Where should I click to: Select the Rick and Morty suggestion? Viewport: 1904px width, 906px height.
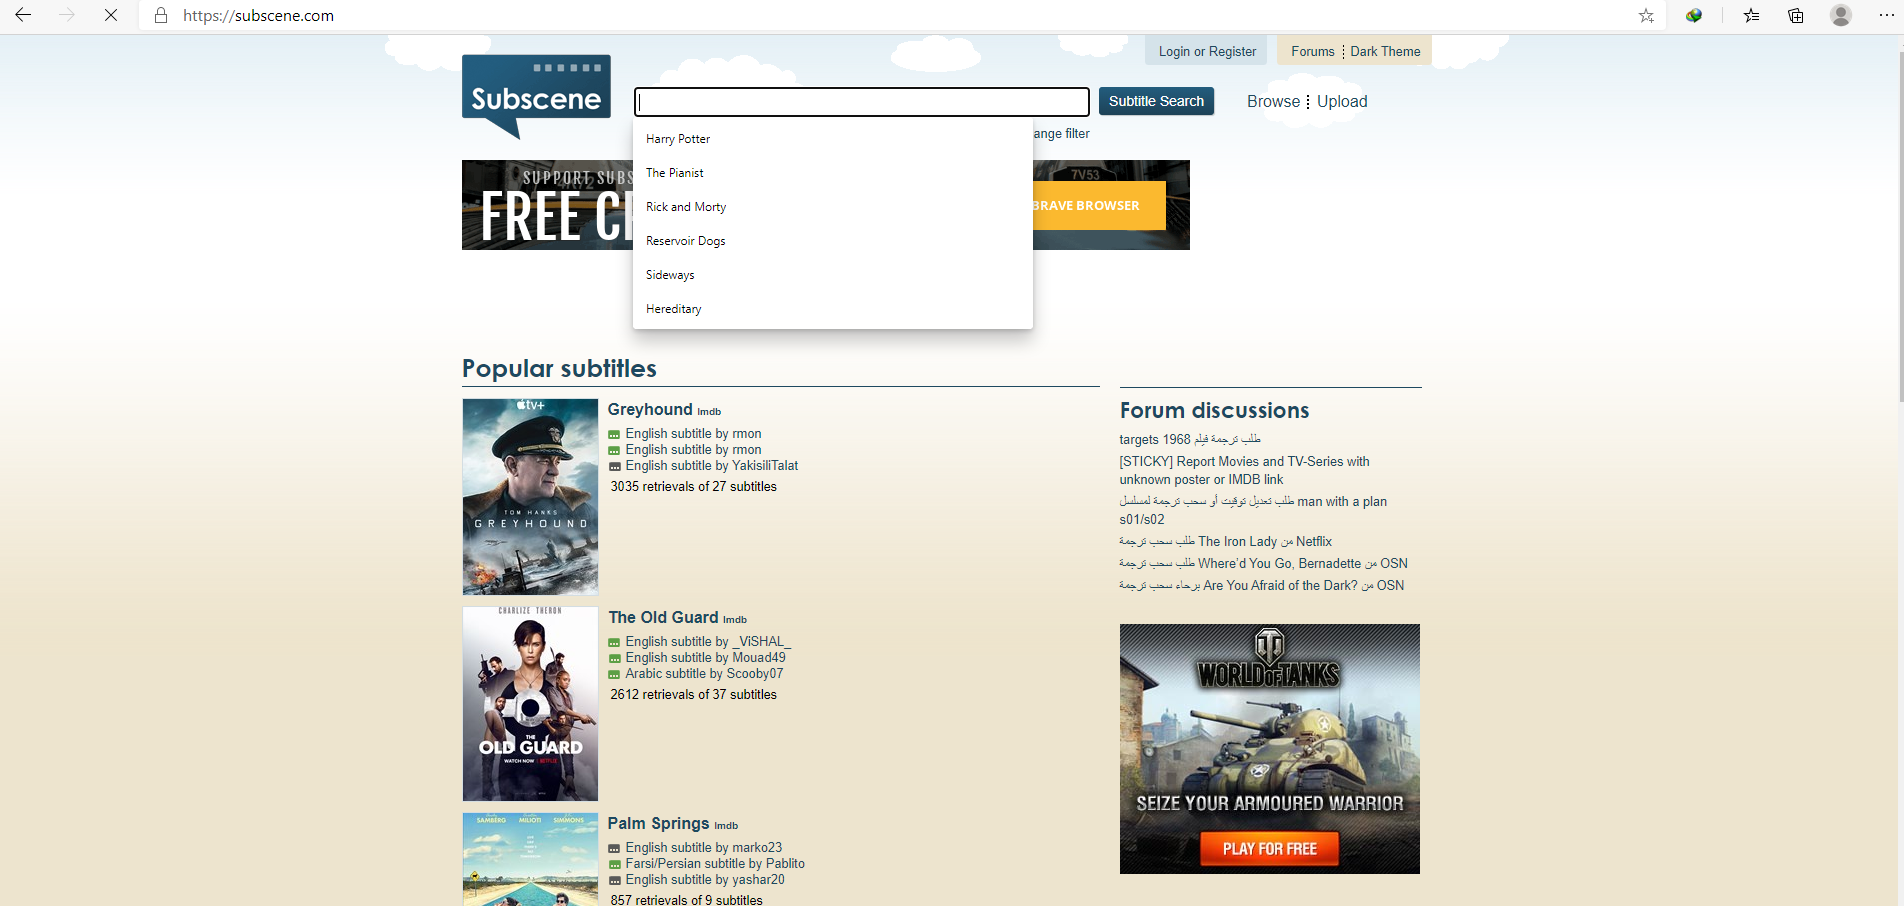coord(833,207)
